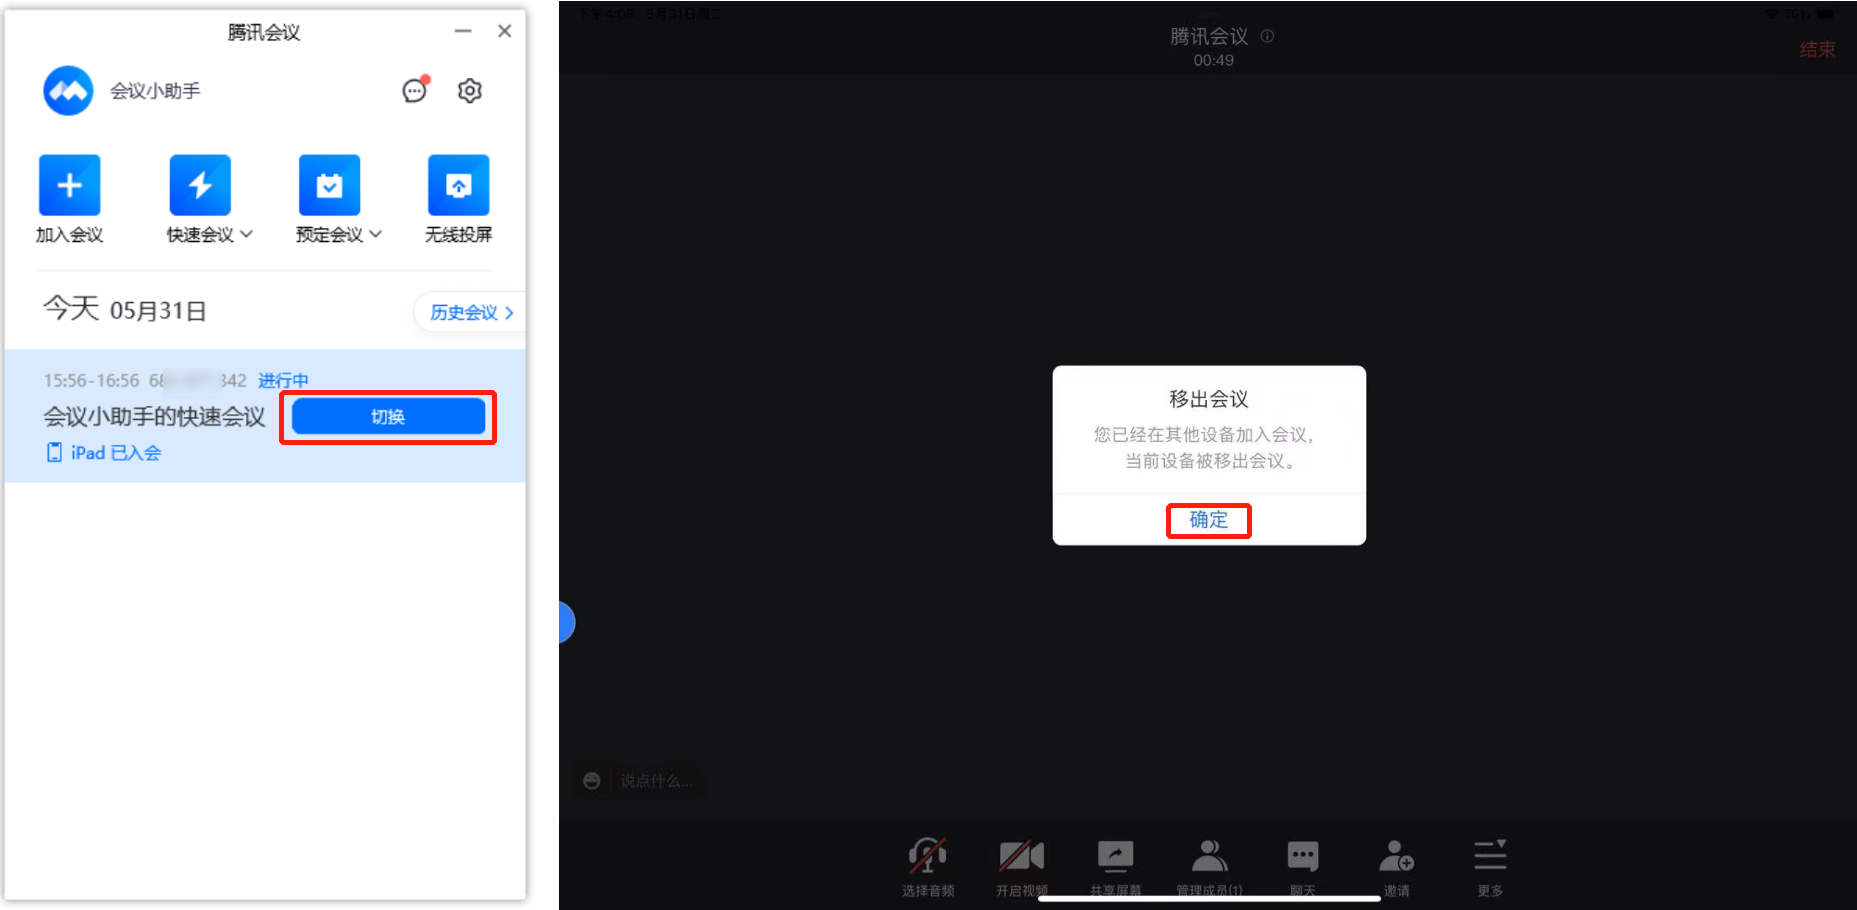The image size is (1857, 910).
Task: Click the meeting timer 00:49 on iPad
Action: coord(1213,60)
